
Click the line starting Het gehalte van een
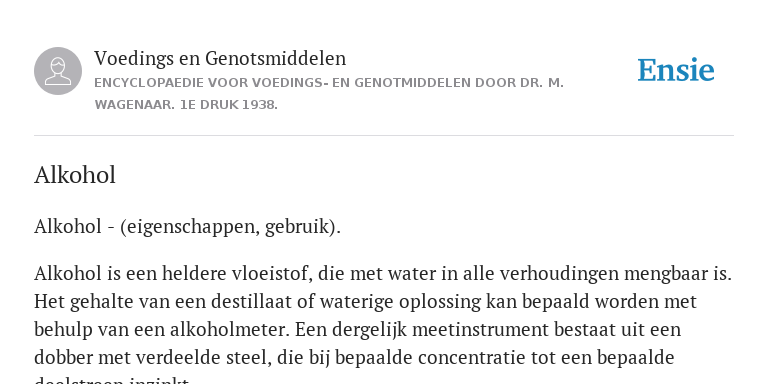point(365,301)
